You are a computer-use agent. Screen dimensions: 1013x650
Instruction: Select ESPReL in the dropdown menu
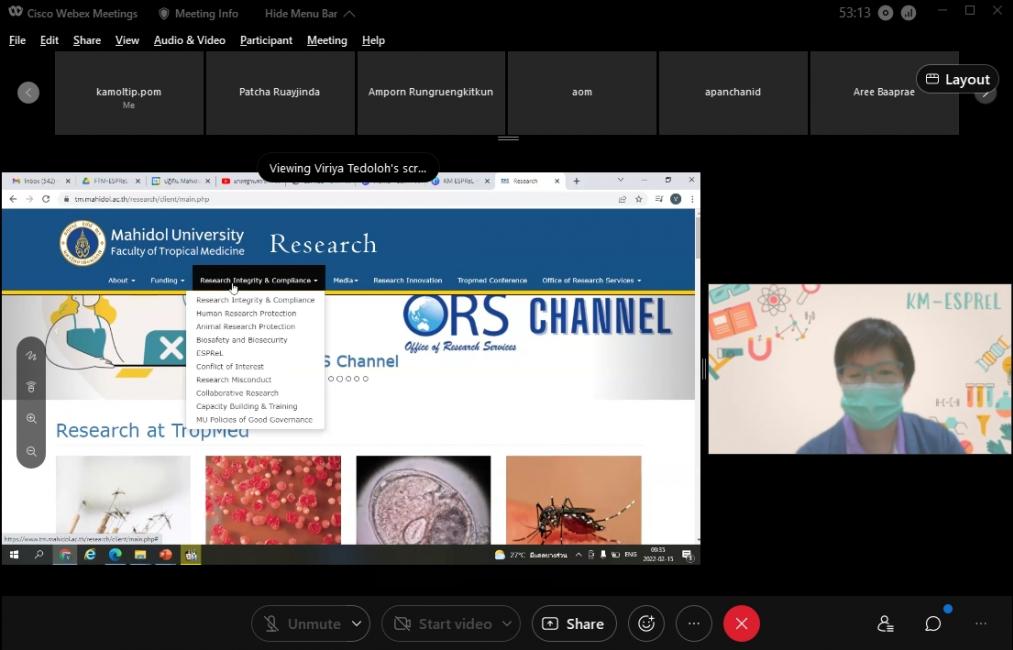(x=209, y=353)
